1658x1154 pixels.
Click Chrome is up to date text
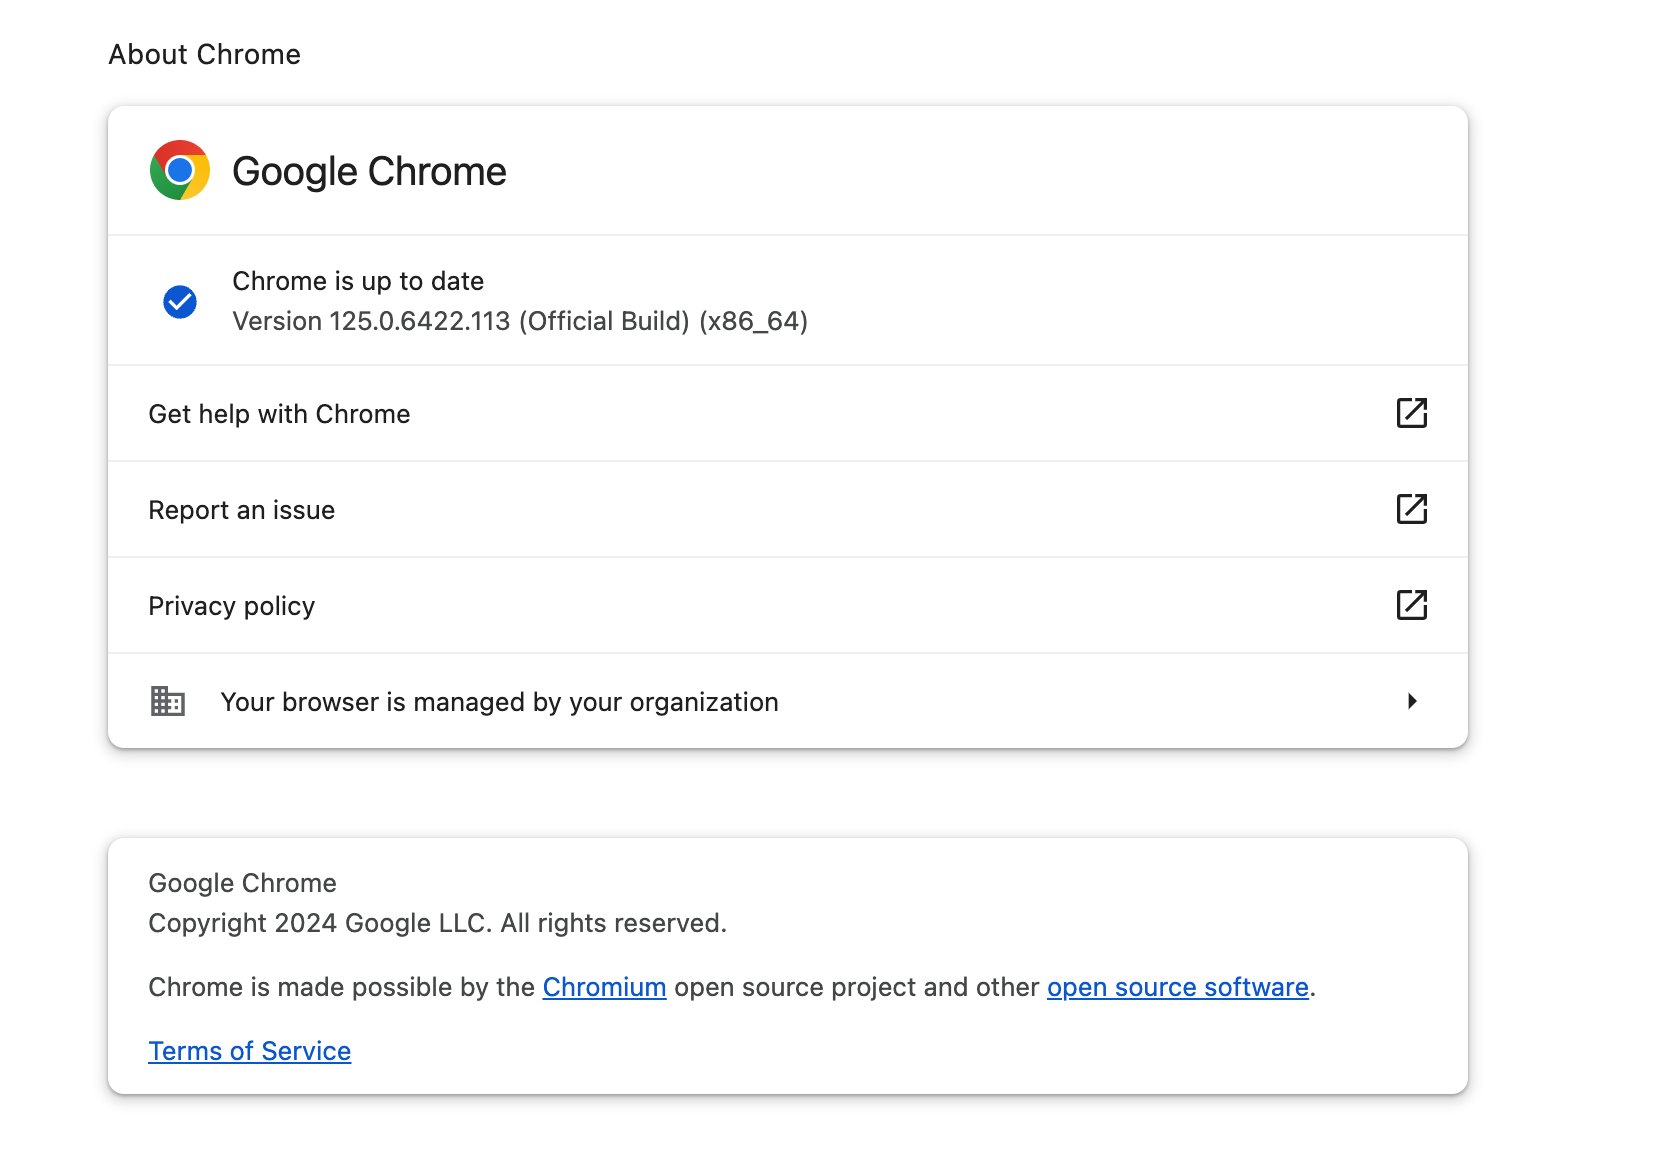pos(358,281)
